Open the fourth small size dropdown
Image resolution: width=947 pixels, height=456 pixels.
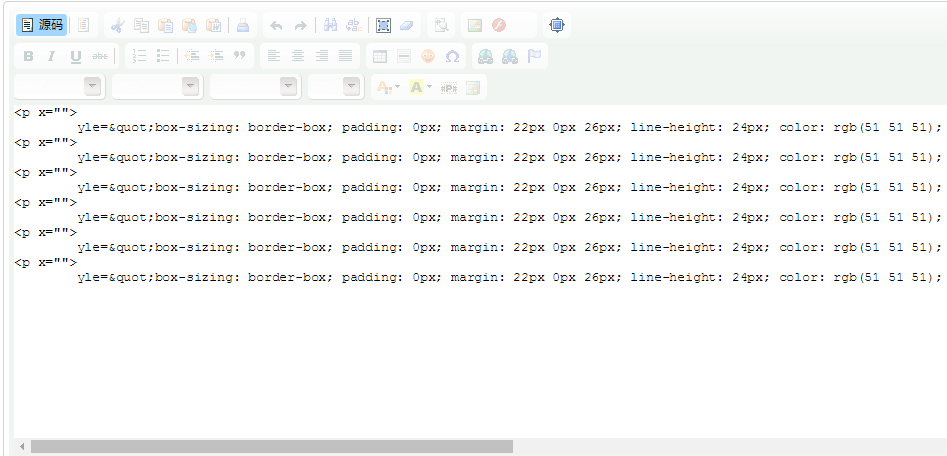point(335,87)
